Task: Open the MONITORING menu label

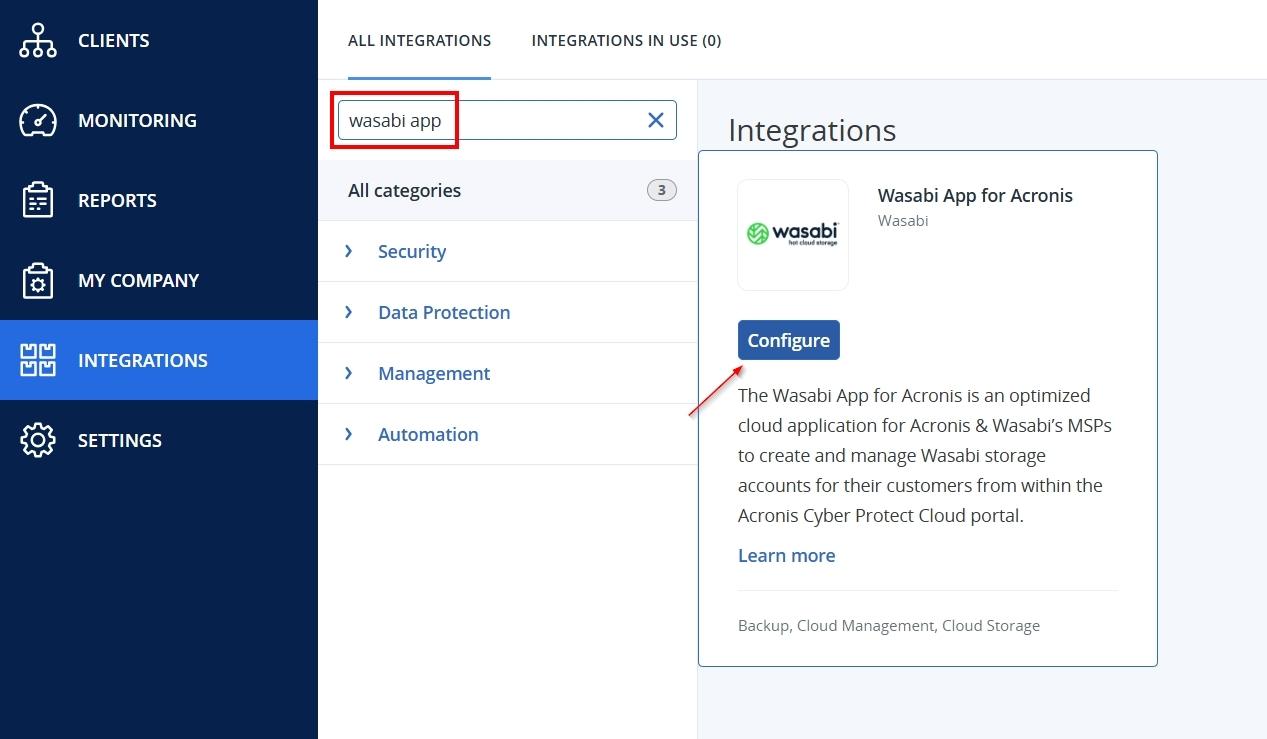Action: (x=137, y=120)
